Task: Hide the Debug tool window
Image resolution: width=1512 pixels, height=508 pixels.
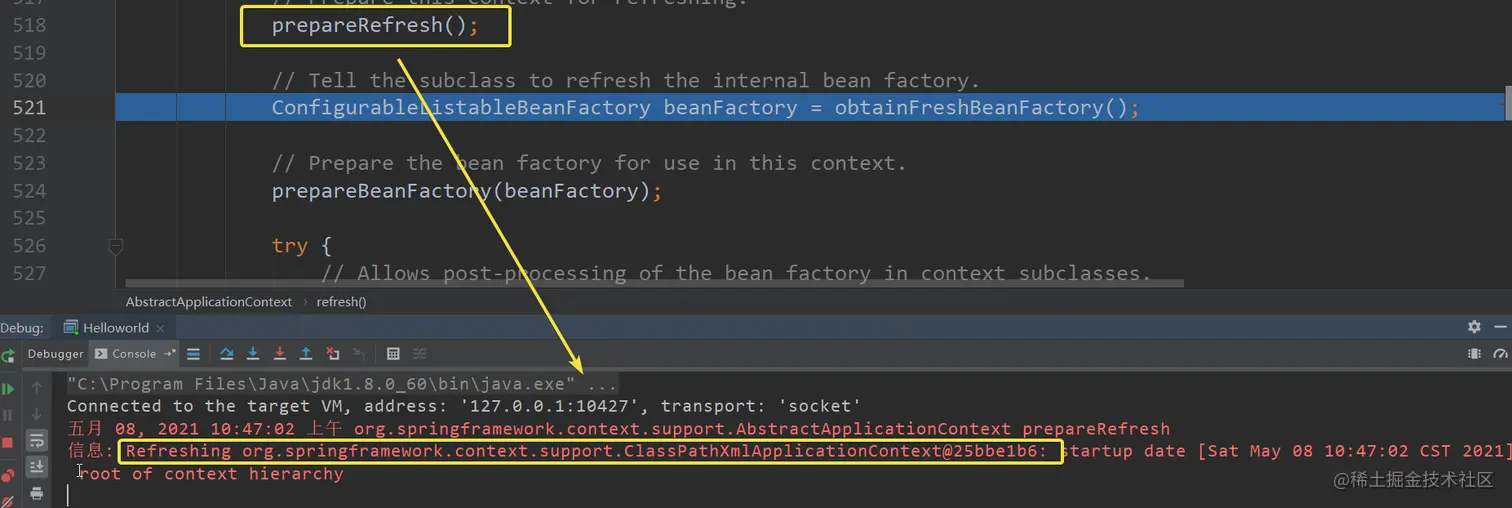Action: pos(1501,327)
